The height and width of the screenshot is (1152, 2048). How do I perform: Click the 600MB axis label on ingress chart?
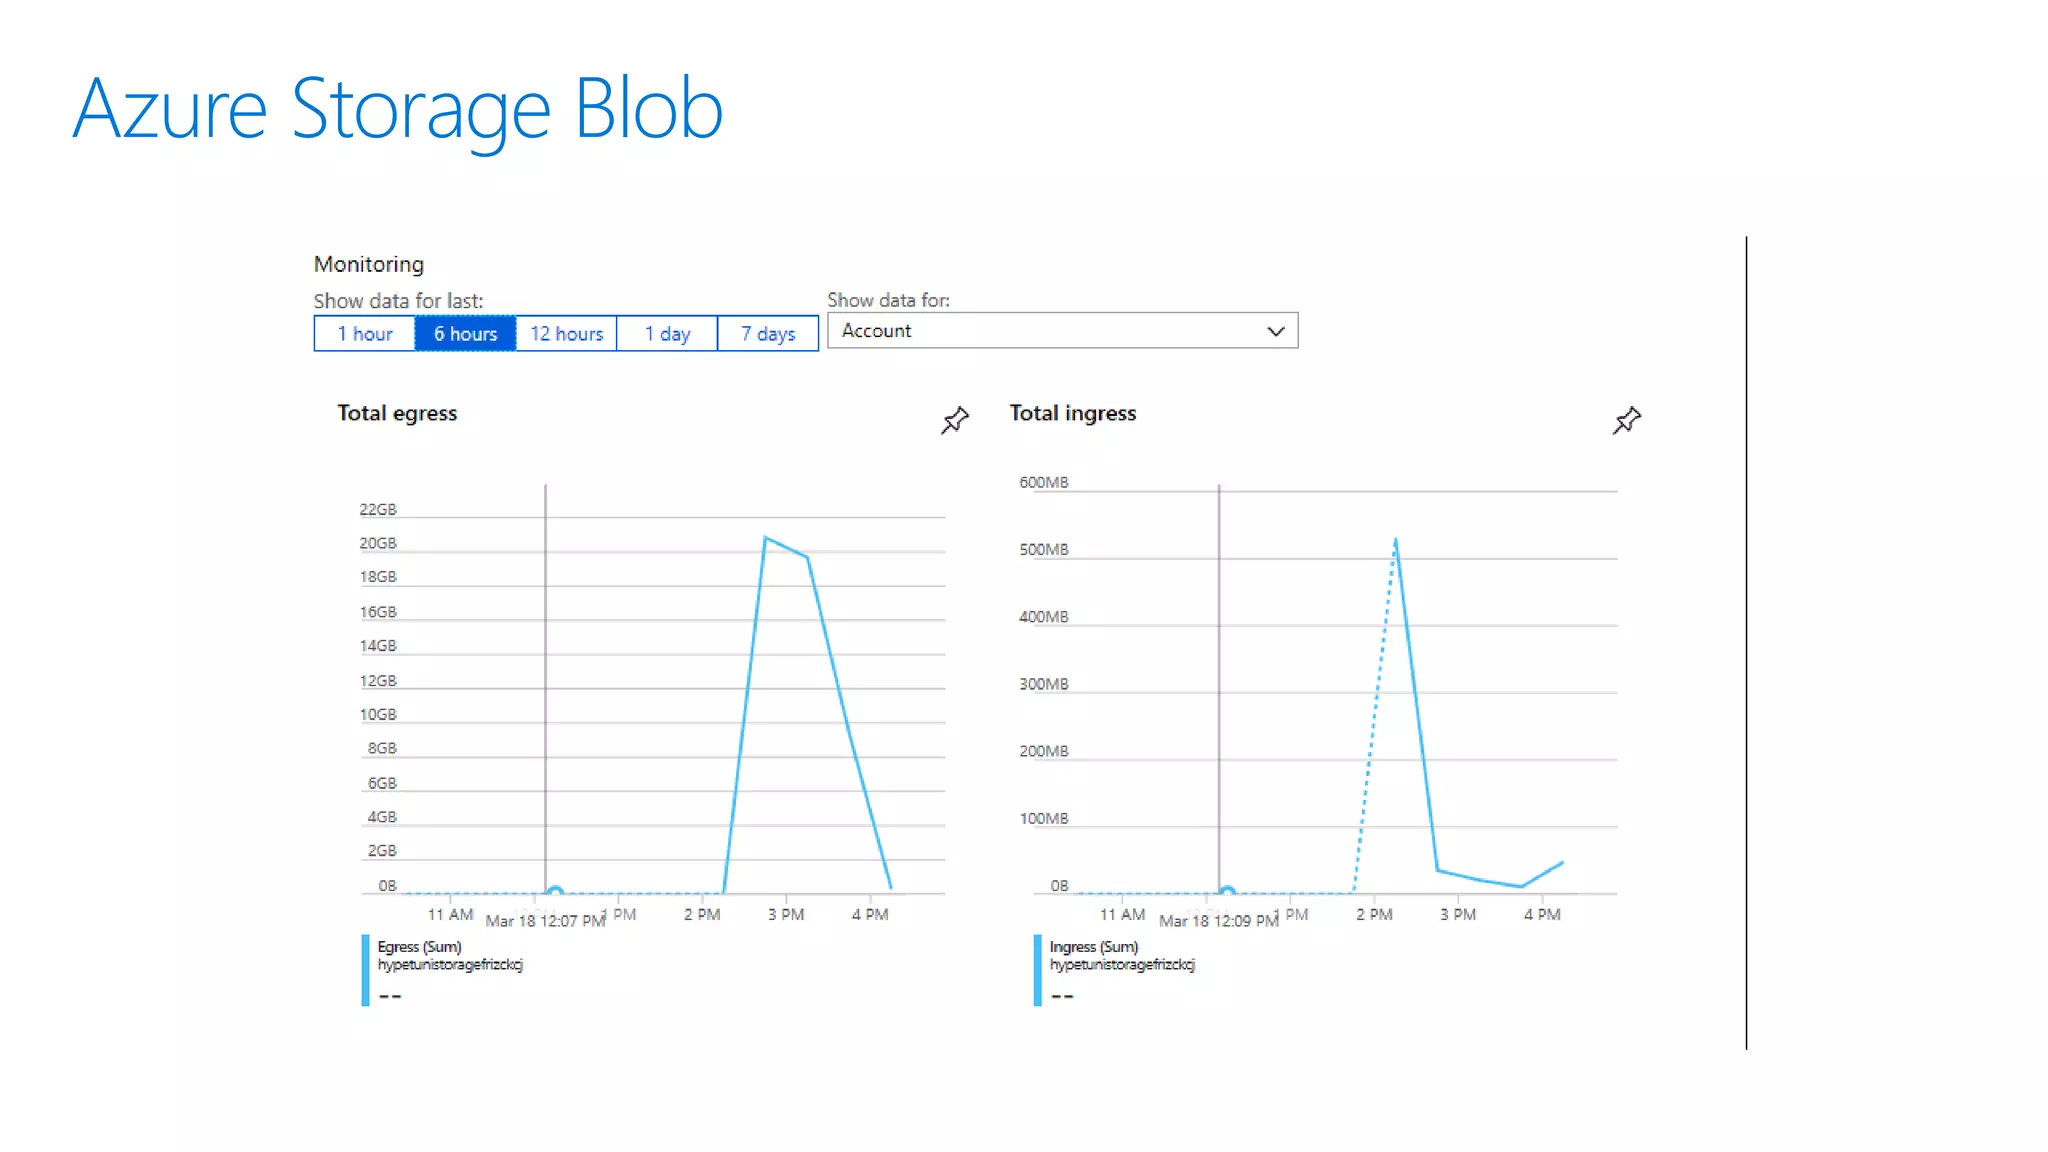(x=1044, y=483)
